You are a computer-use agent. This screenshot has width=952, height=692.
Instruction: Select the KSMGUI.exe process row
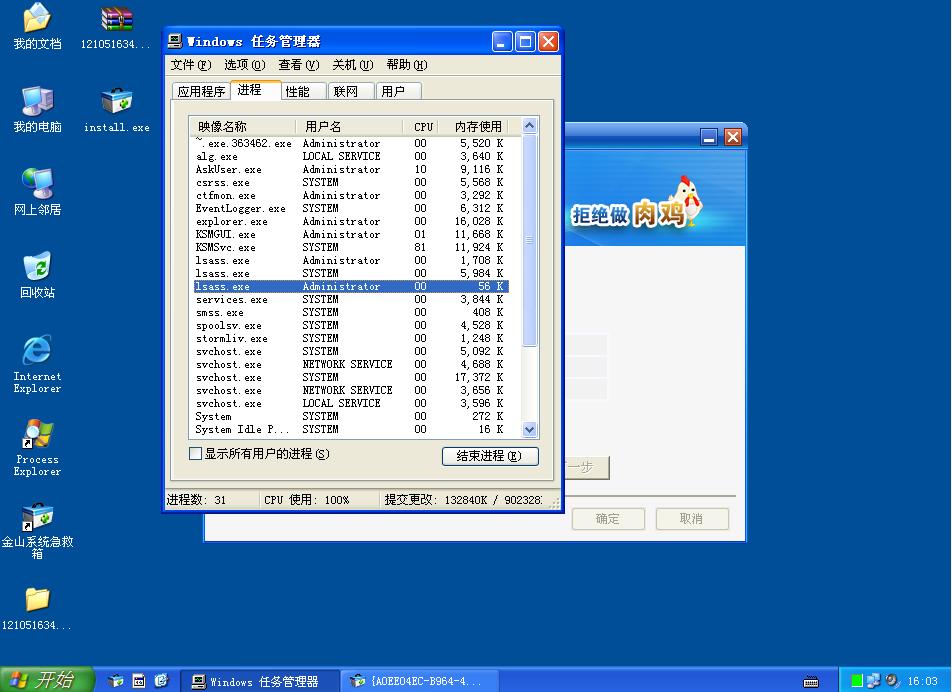tap(351, 234)
